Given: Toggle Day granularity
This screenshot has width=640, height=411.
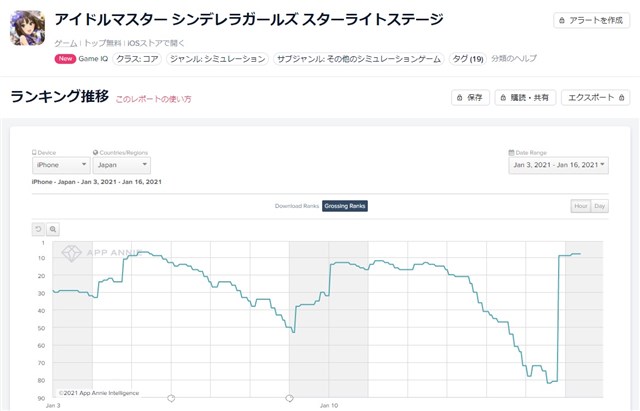Looking at the screenshot, I should click(600, 206).
